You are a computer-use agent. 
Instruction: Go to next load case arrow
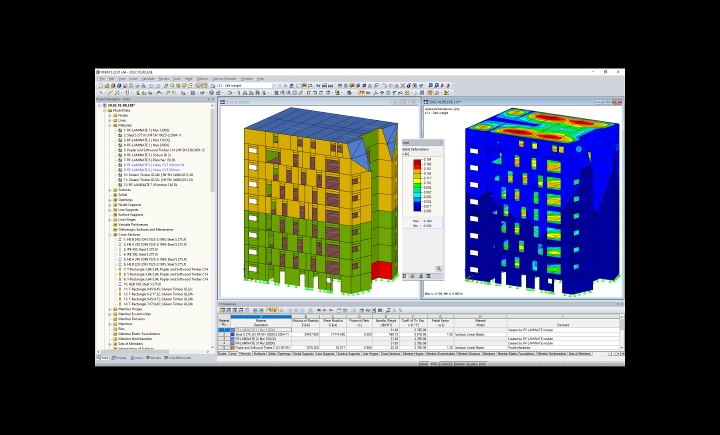click(x=285, y=85)
